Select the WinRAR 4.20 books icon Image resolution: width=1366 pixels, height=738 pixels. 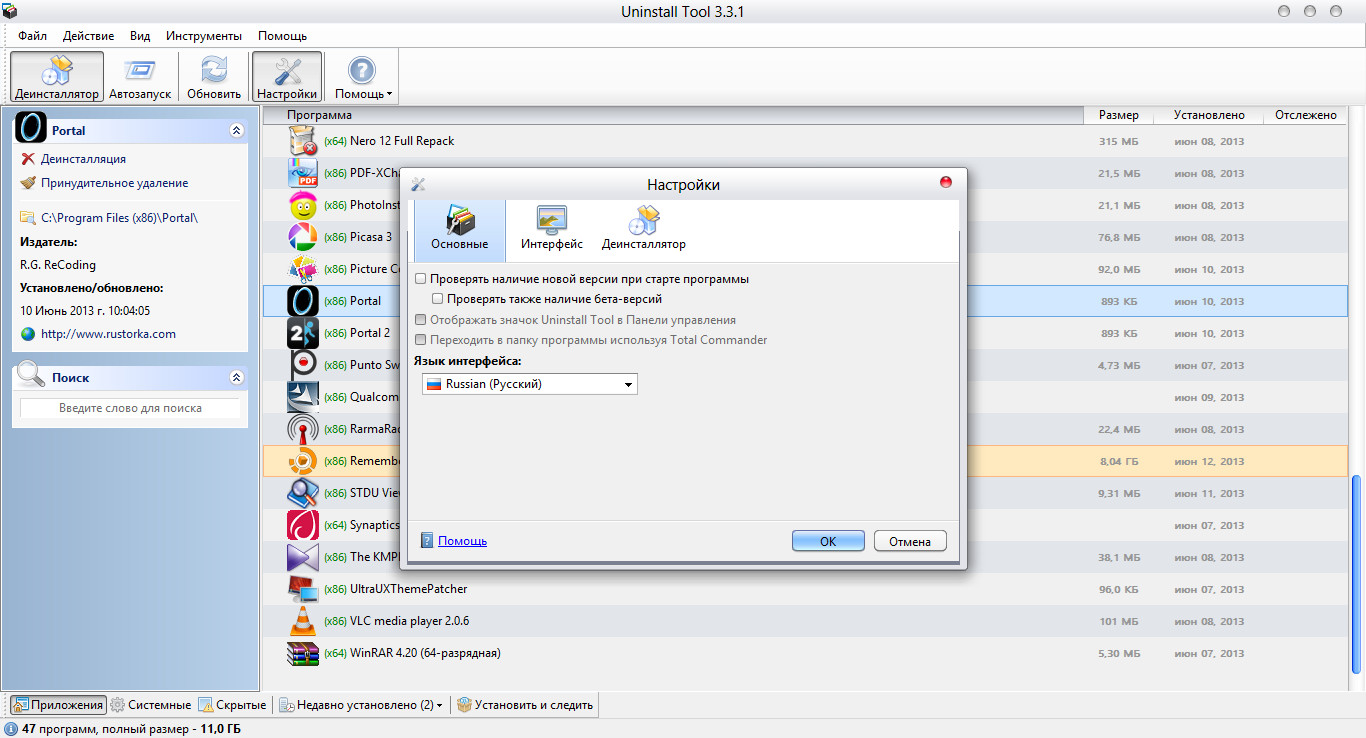303,653
